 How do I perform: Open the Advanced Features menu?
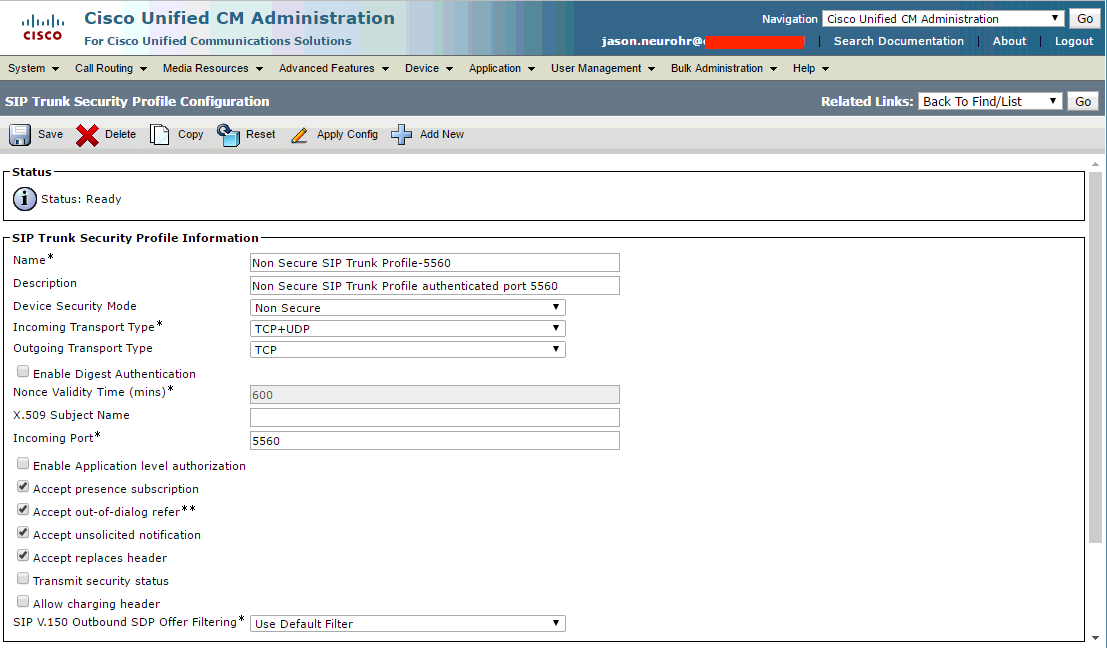pos(334,68)
